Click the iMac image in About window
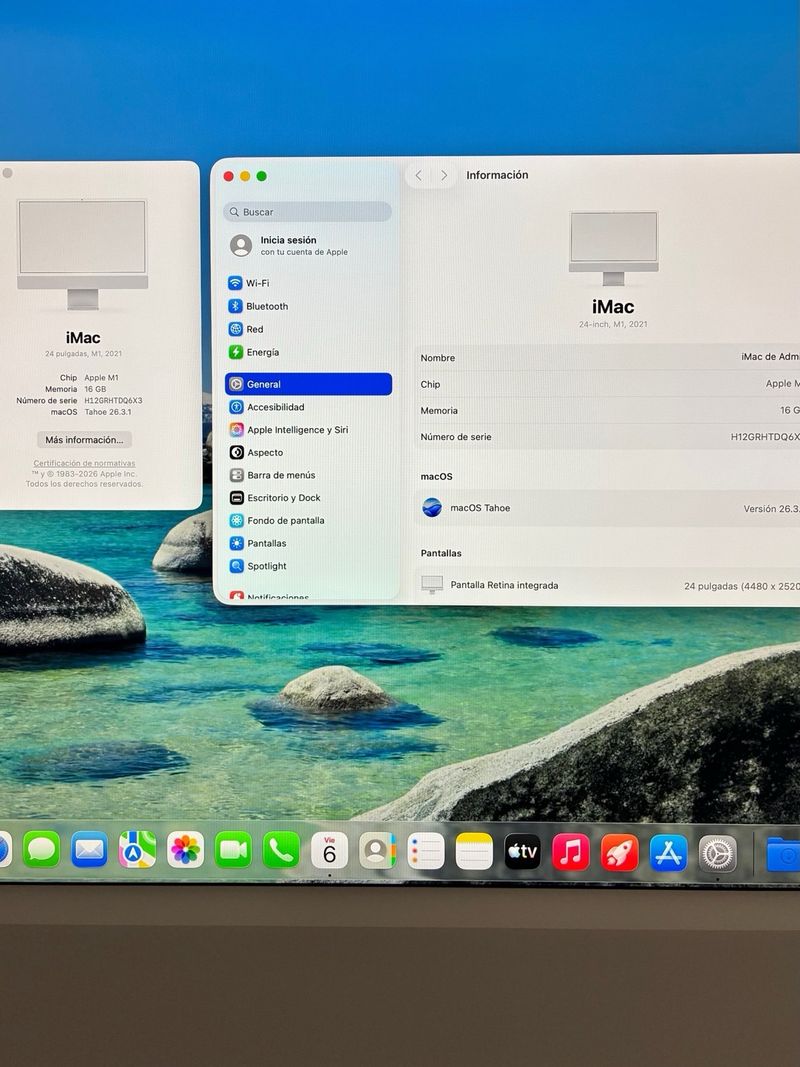 point(82,255)
